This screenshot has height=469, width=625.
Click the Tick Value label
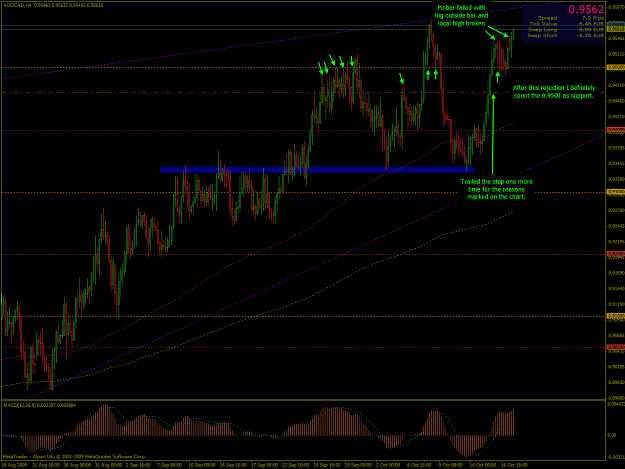543,24
